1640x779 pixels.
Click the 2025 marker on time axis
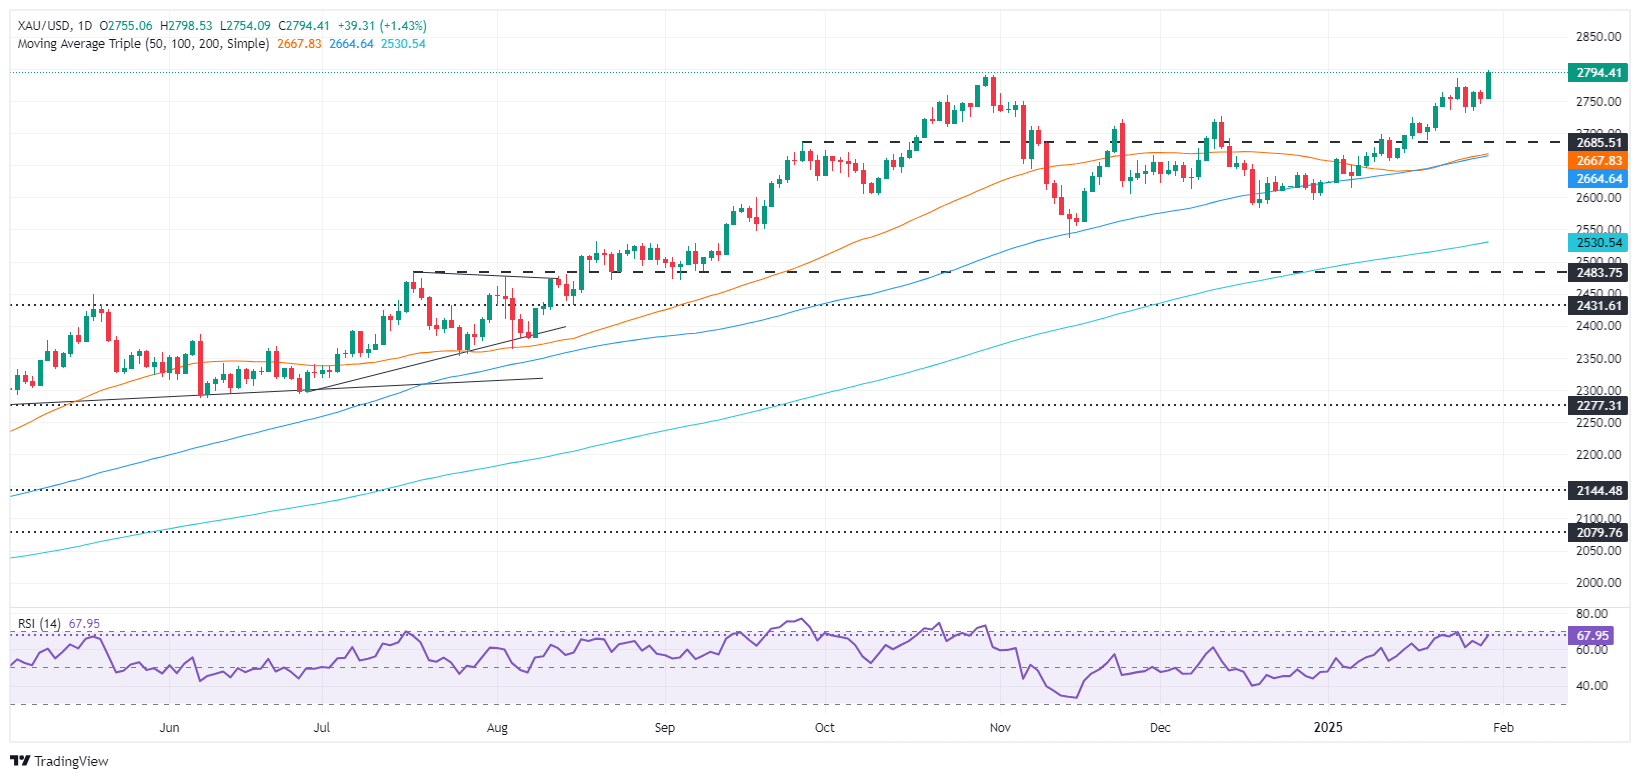[x=1328, y=728]
